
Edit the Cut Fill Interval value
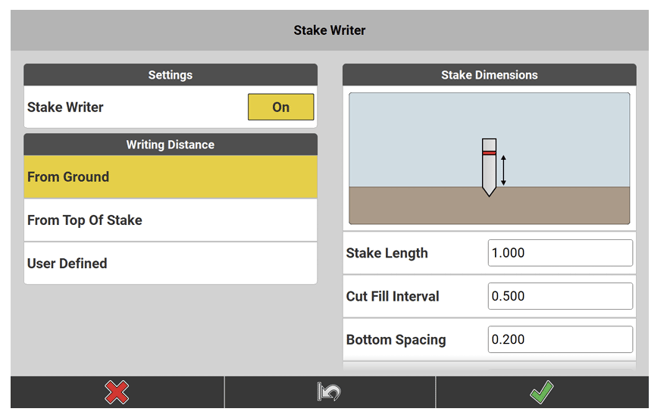tap(560, 296)
